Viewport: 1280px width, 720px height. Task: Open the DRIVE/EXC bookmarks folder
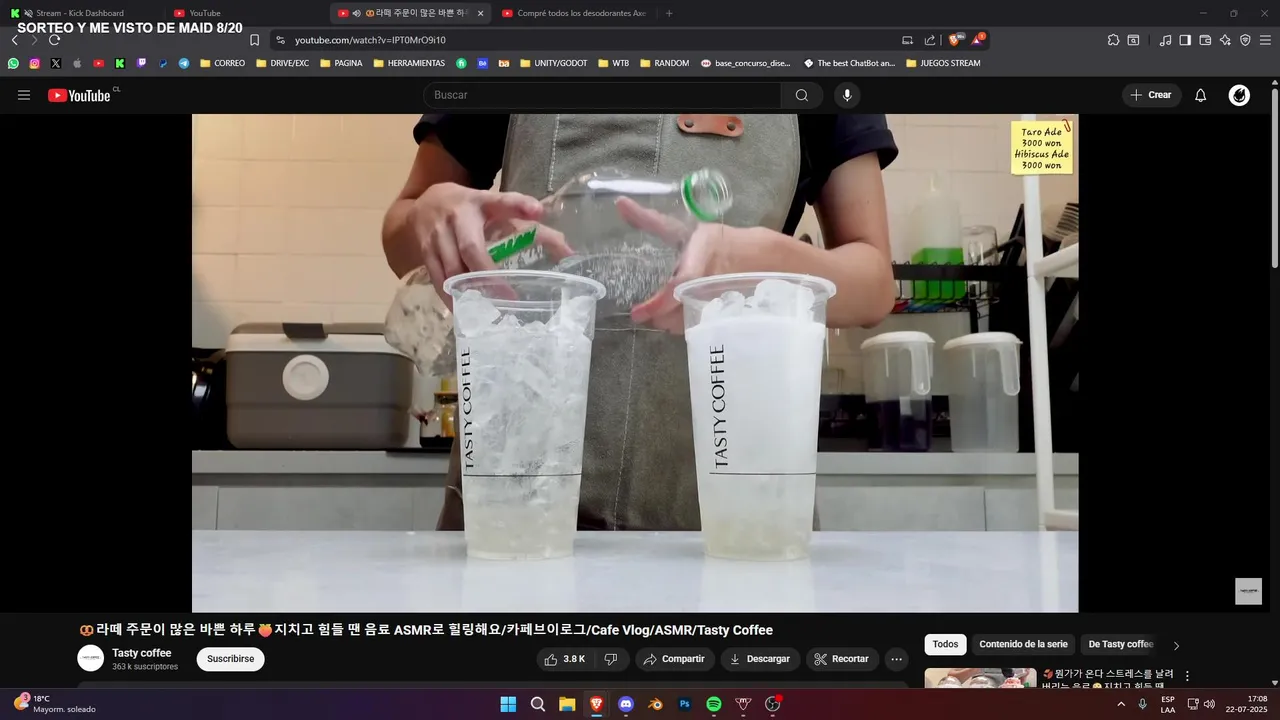coord(282,63)
